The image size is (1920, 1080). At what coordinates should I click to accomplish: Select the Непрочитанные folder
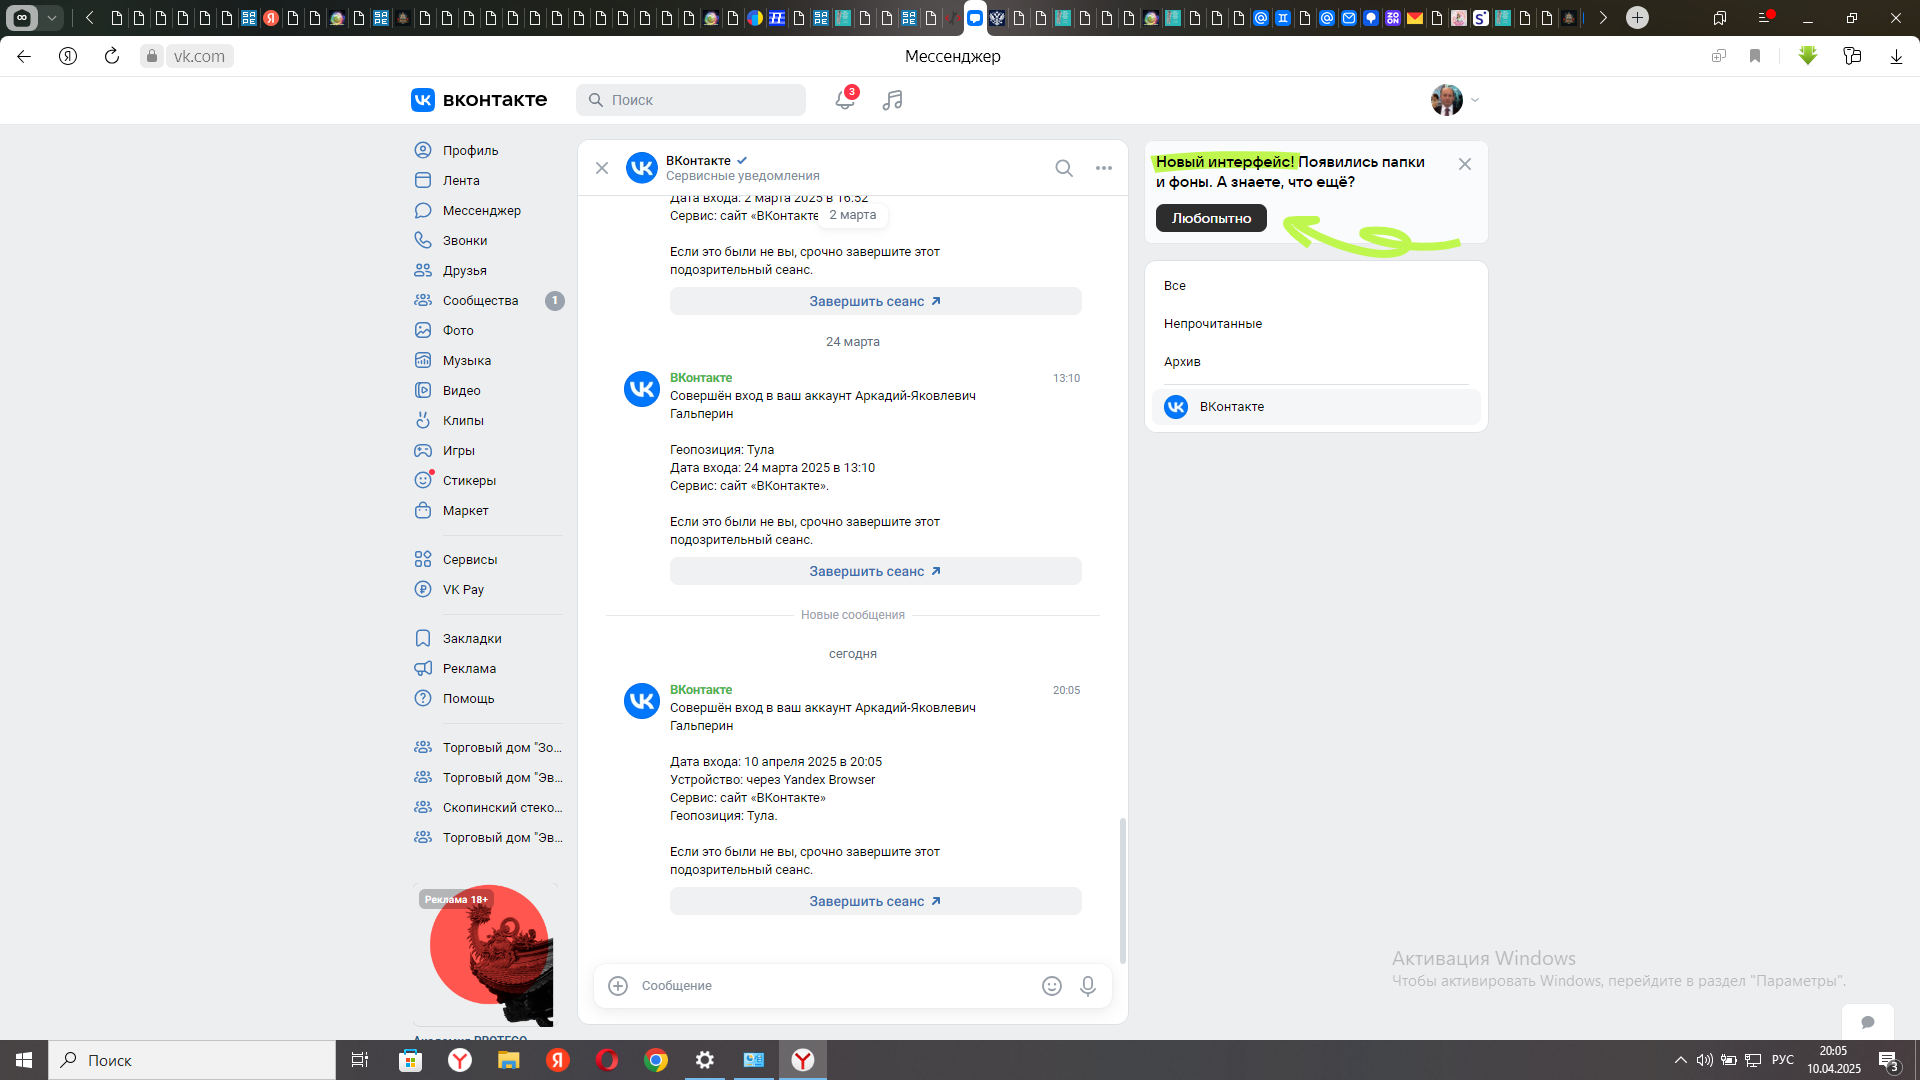[1316, 324]
